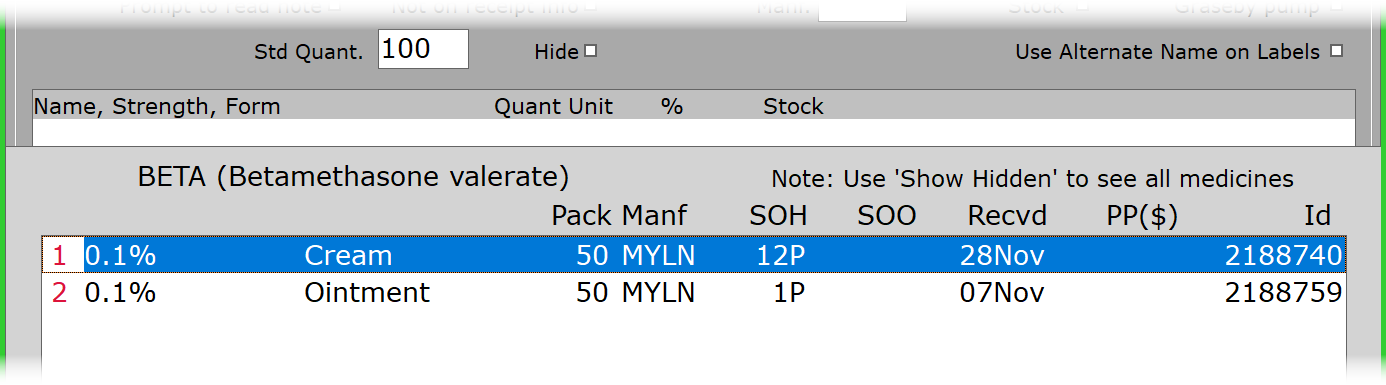
Task: Toggle the Hide checkbox
Action: [x=591, y=51]
